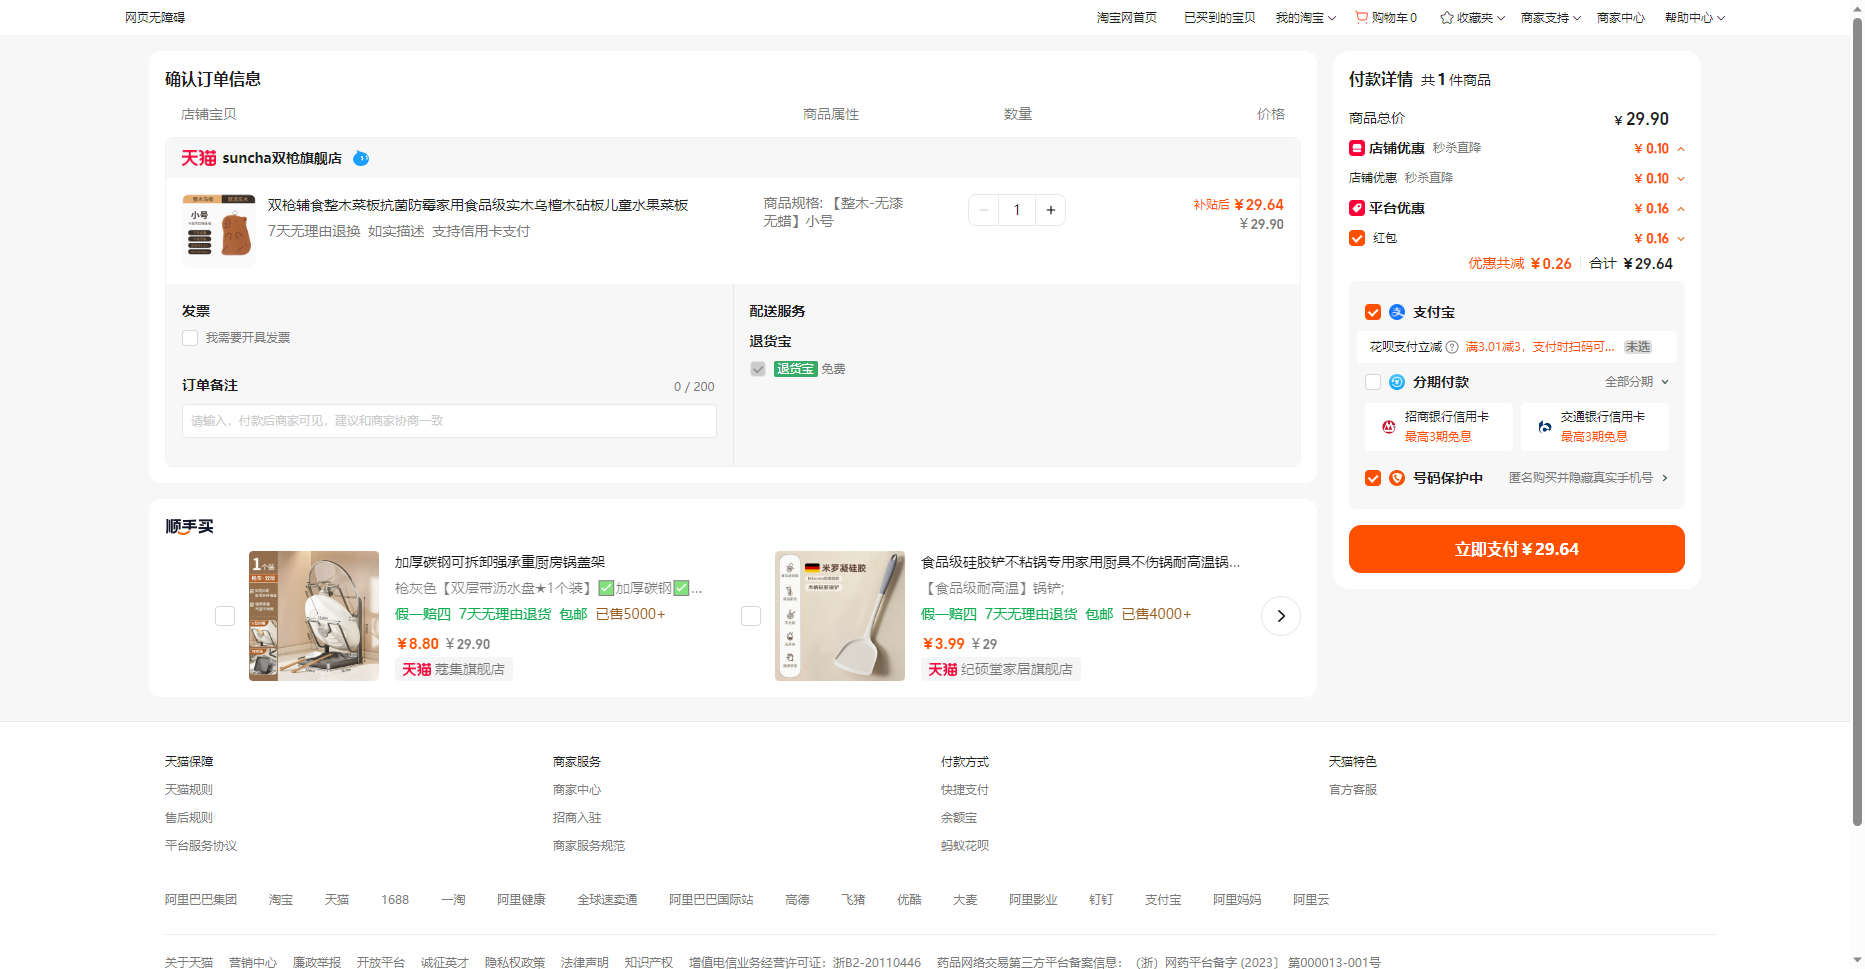Click the cutting board product thumbnail

click(x=219, y=230)
